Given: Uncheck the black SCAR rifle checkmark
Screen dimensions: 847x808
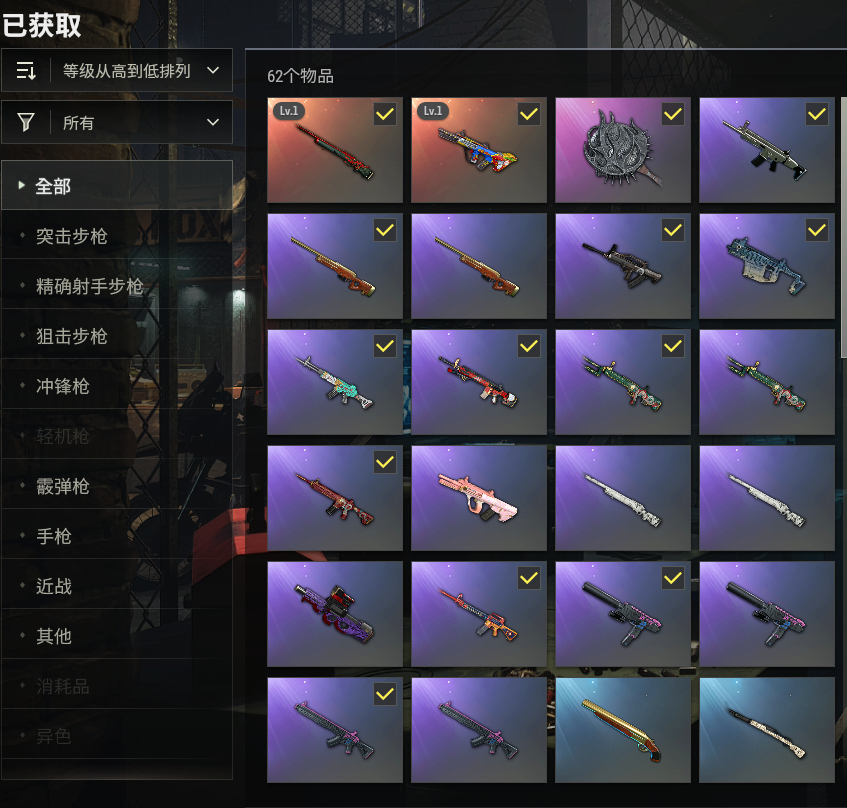Looking at the screenshot, I should tap(817, 115).
